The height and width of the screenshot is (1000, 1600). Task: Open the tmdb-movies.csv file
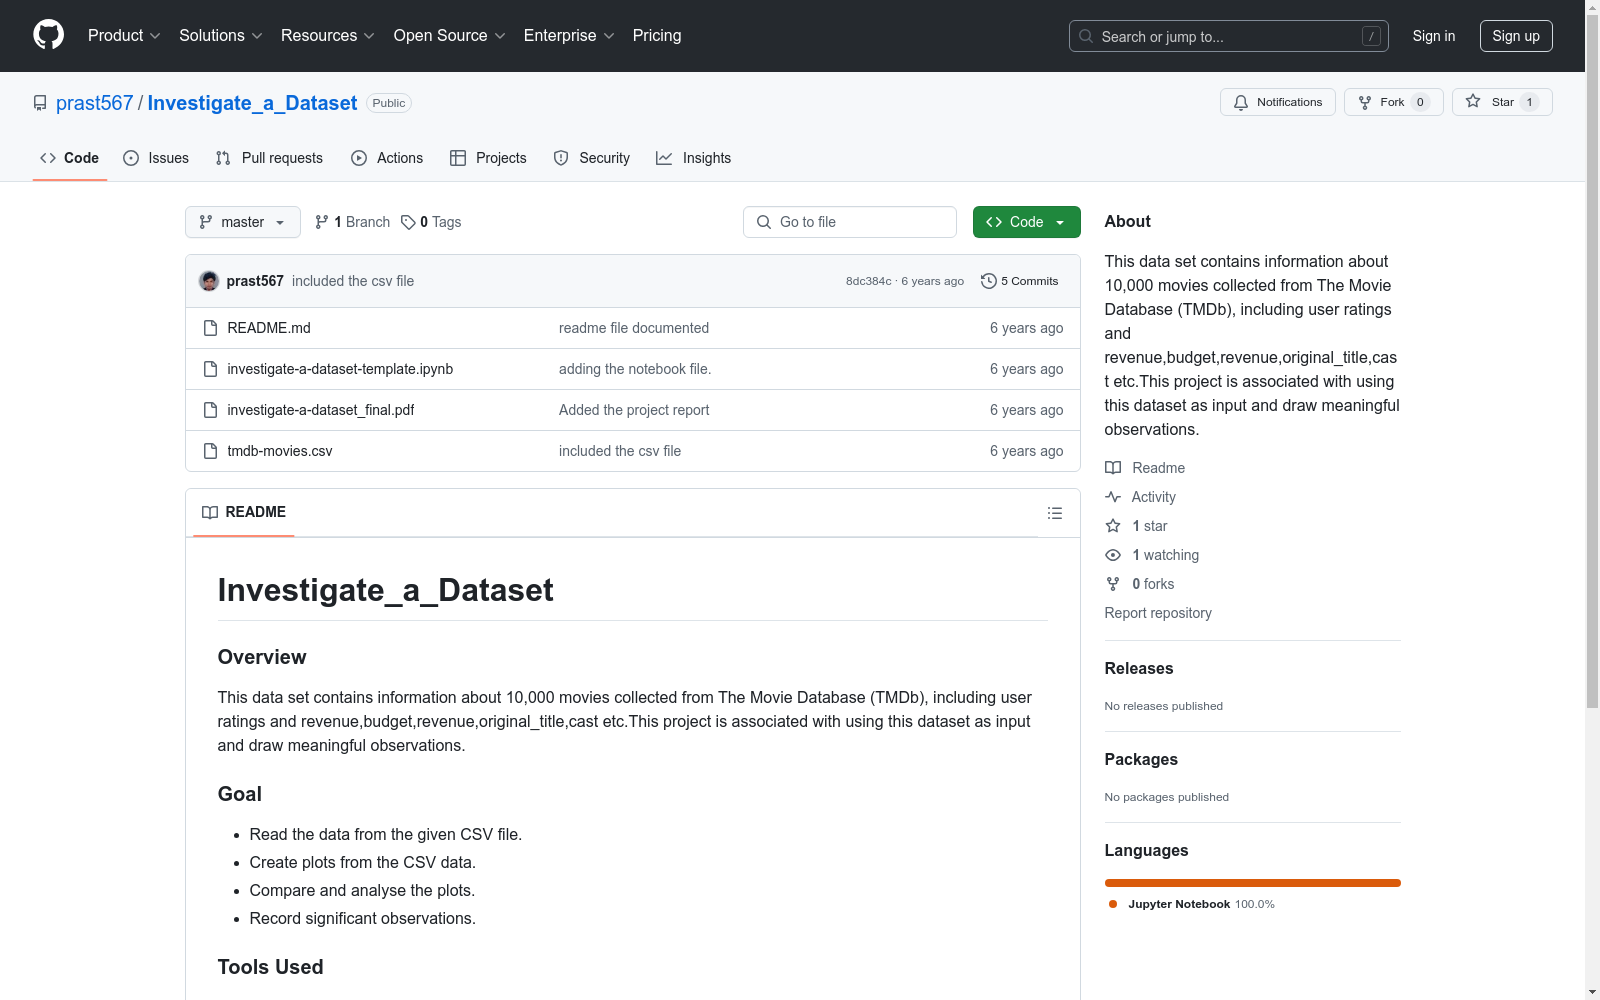click(x=280, y=451)
